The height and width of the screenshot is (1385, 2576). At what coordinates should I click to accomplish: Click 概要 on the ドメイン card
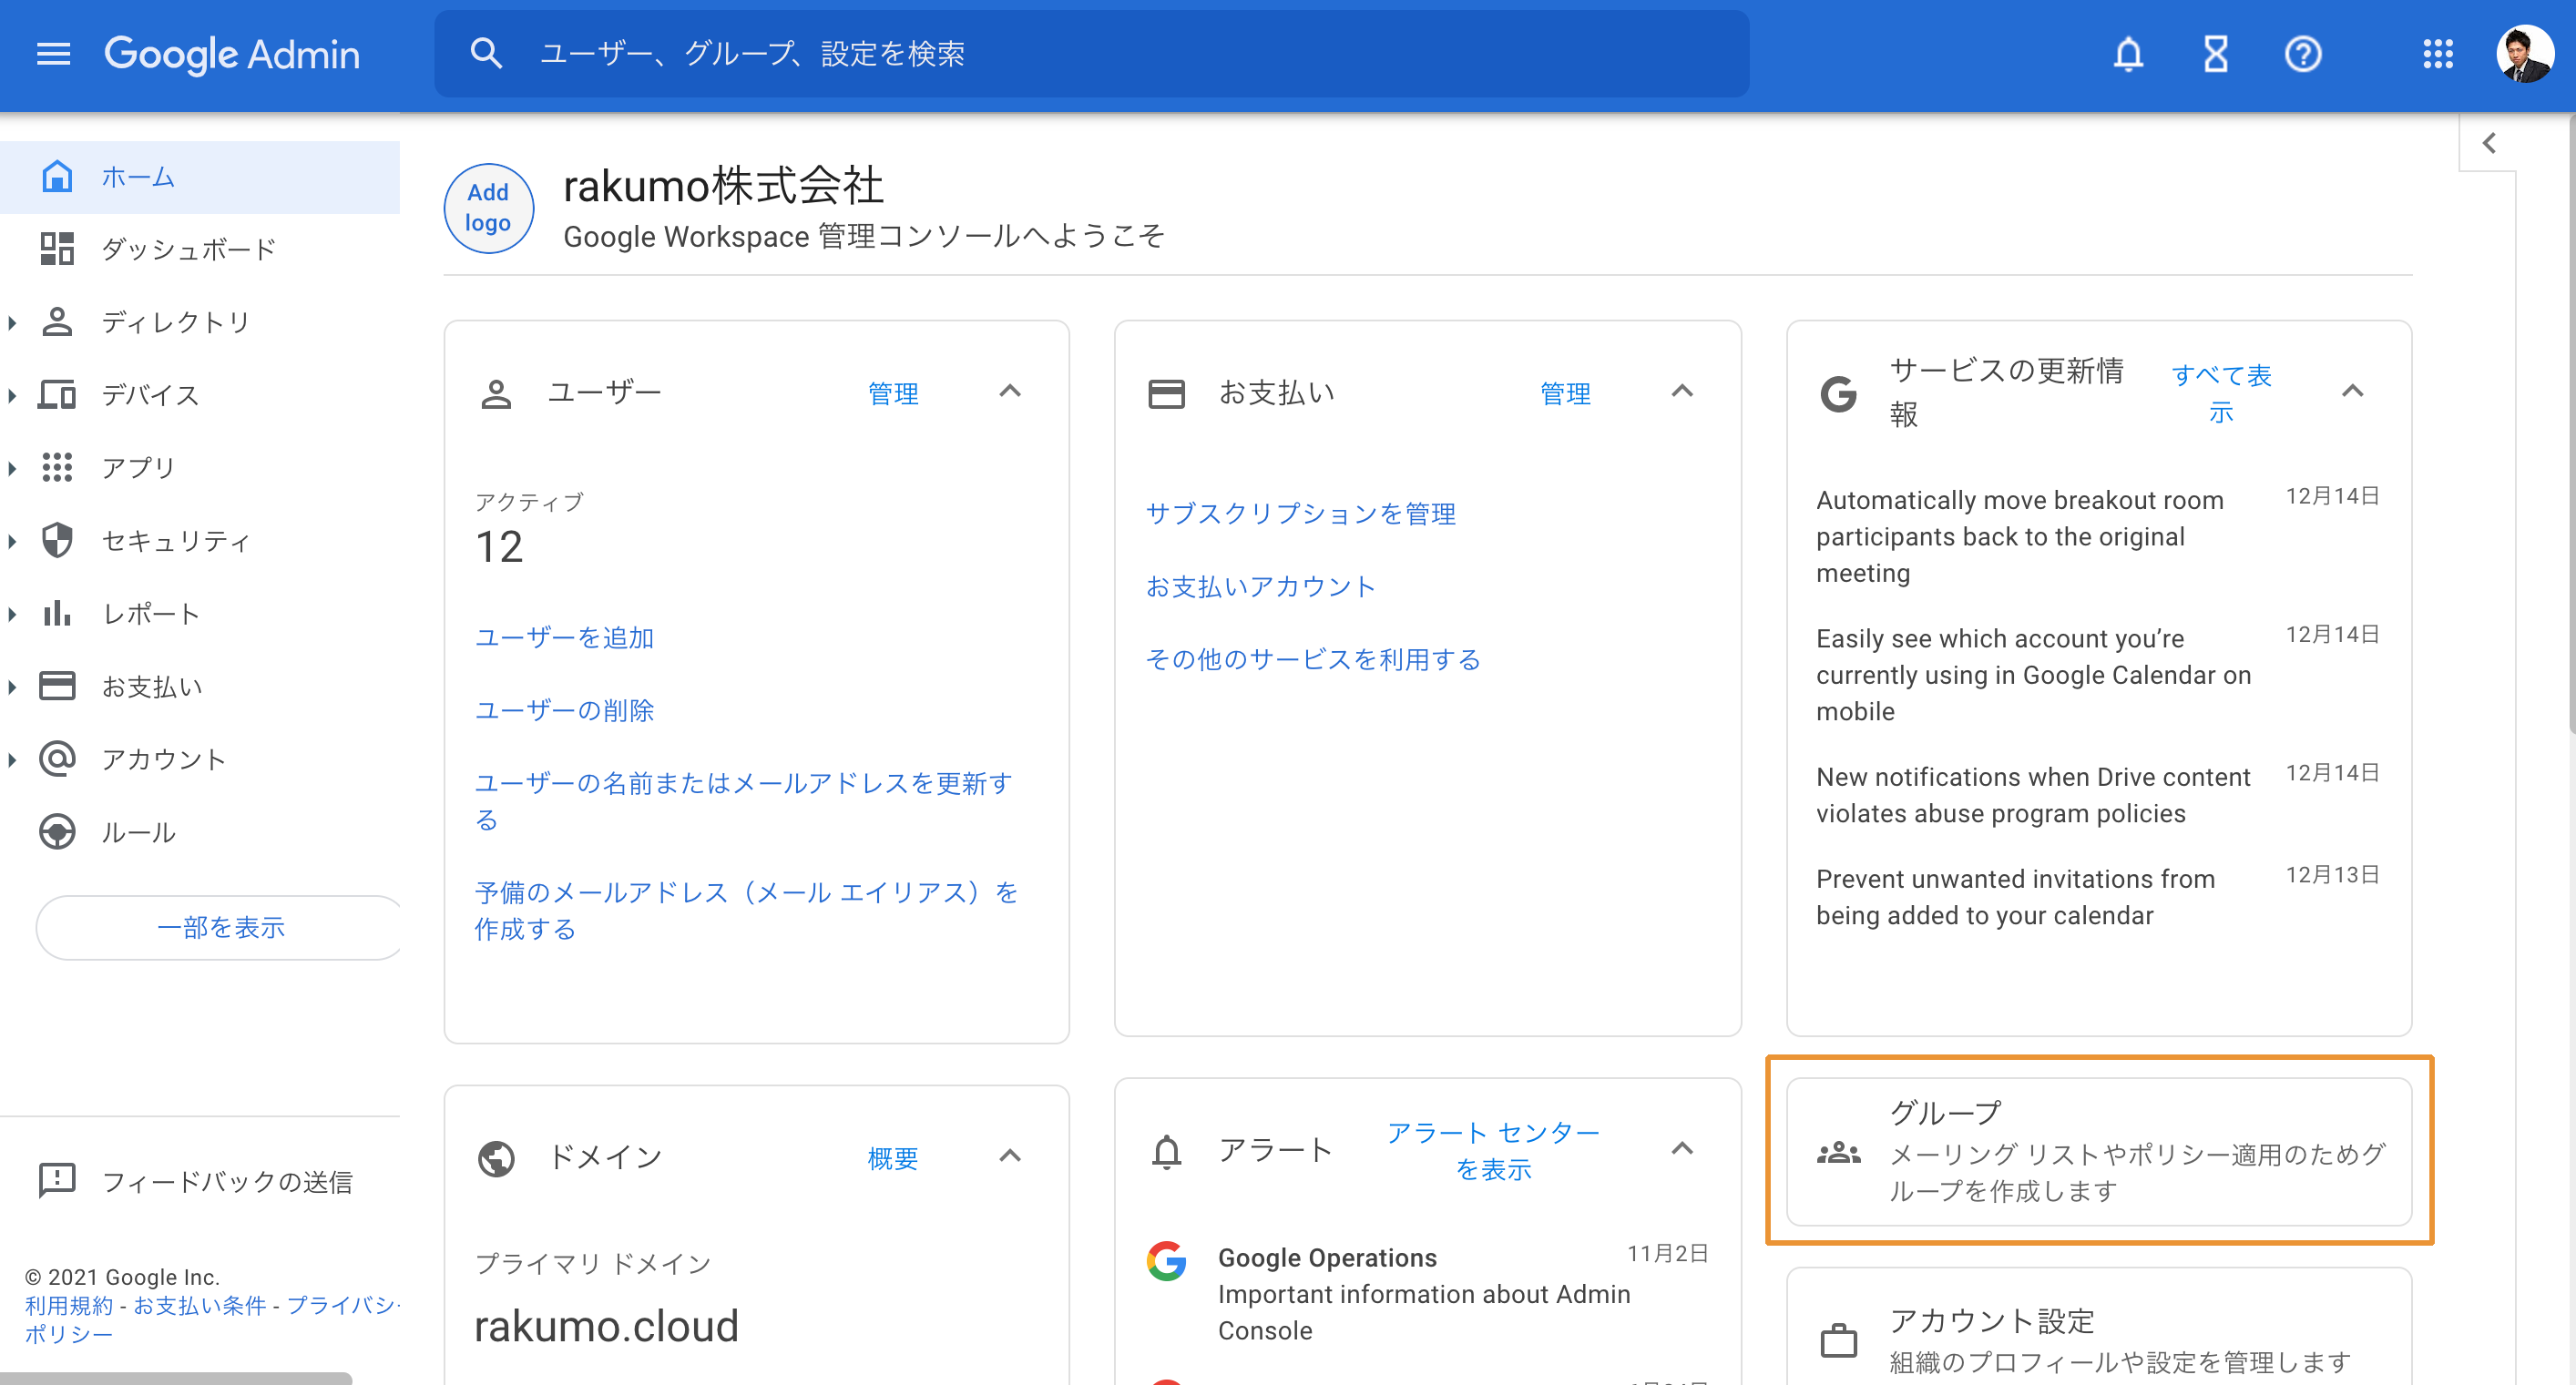click(893, 1158)
